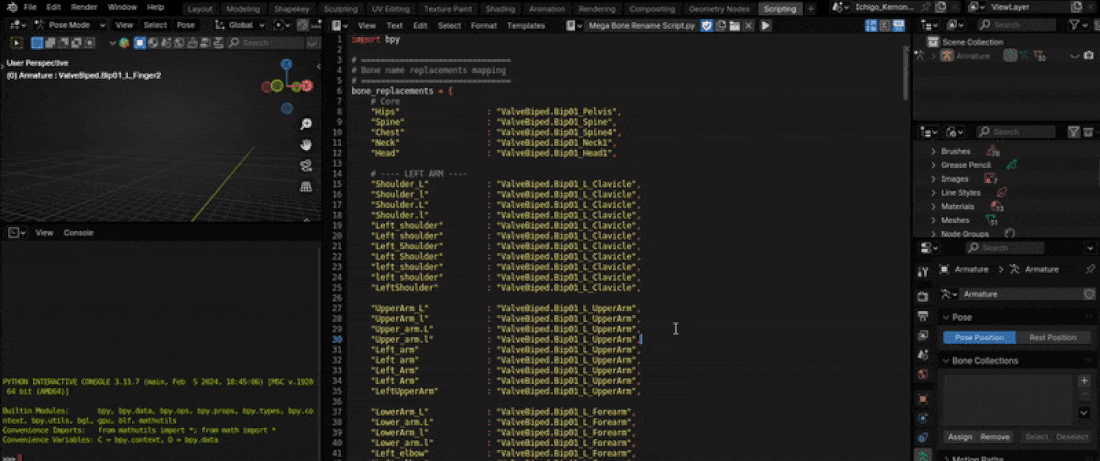Click new text copy icon beside script name
The width and height of the screenshot is (1100, 461).
pyautogui.click(x=720, y=25)
